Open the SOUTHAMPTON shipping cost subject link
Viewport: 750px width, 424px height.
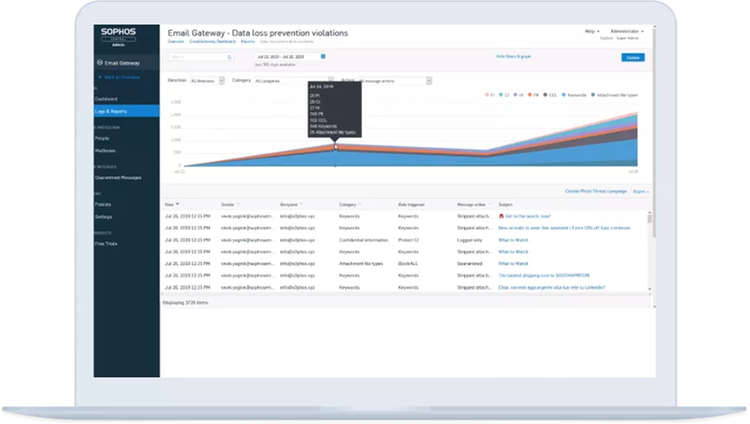(544, 276)
